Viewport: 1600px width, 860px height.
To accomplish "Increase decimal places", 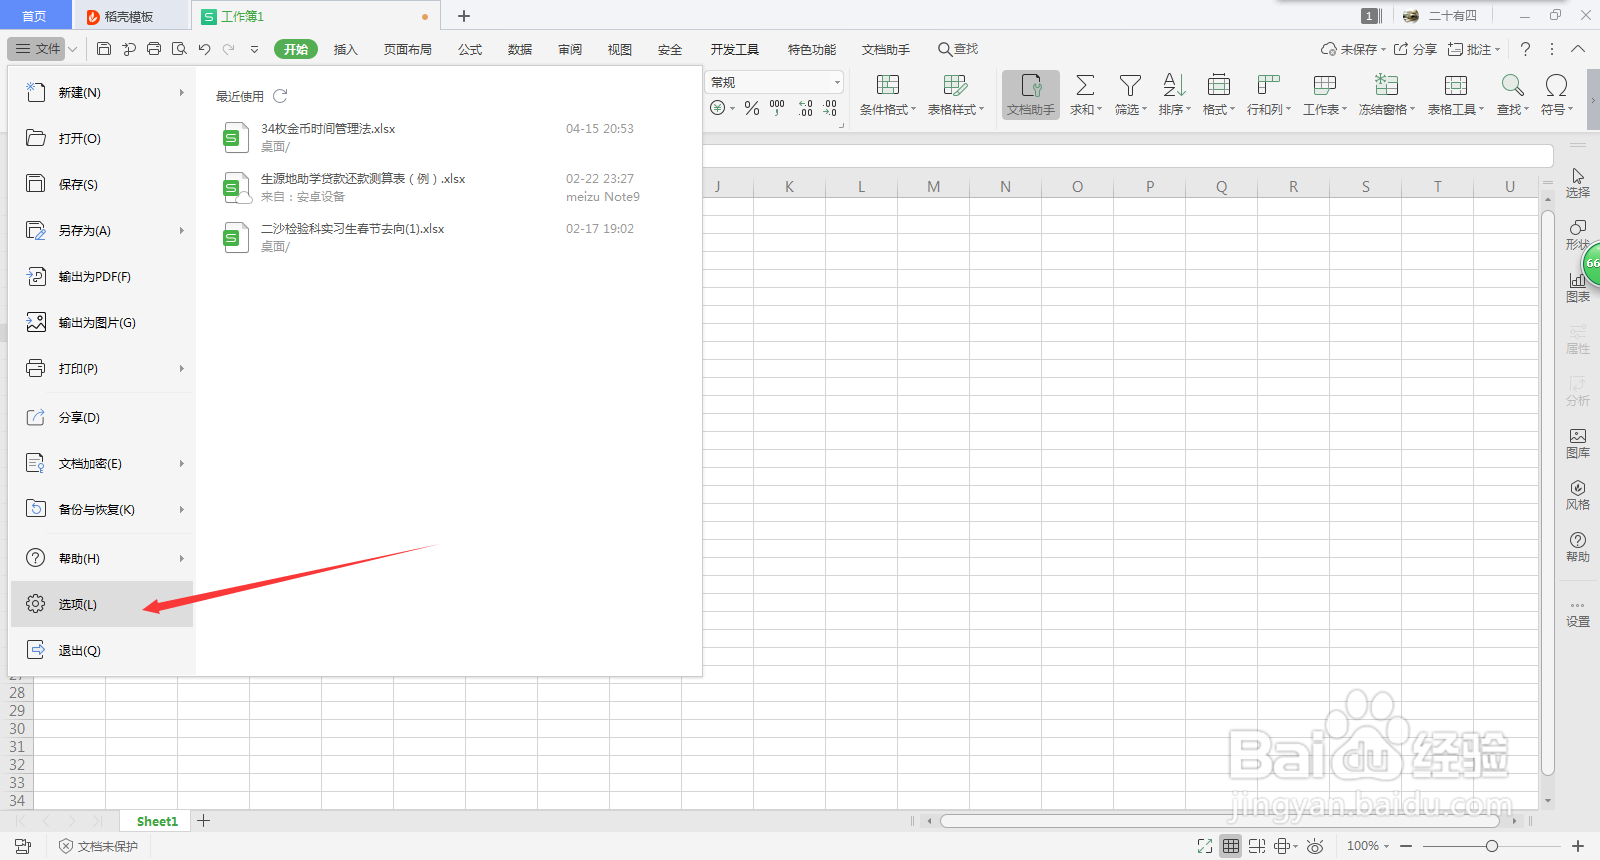I will coord(806,108).
